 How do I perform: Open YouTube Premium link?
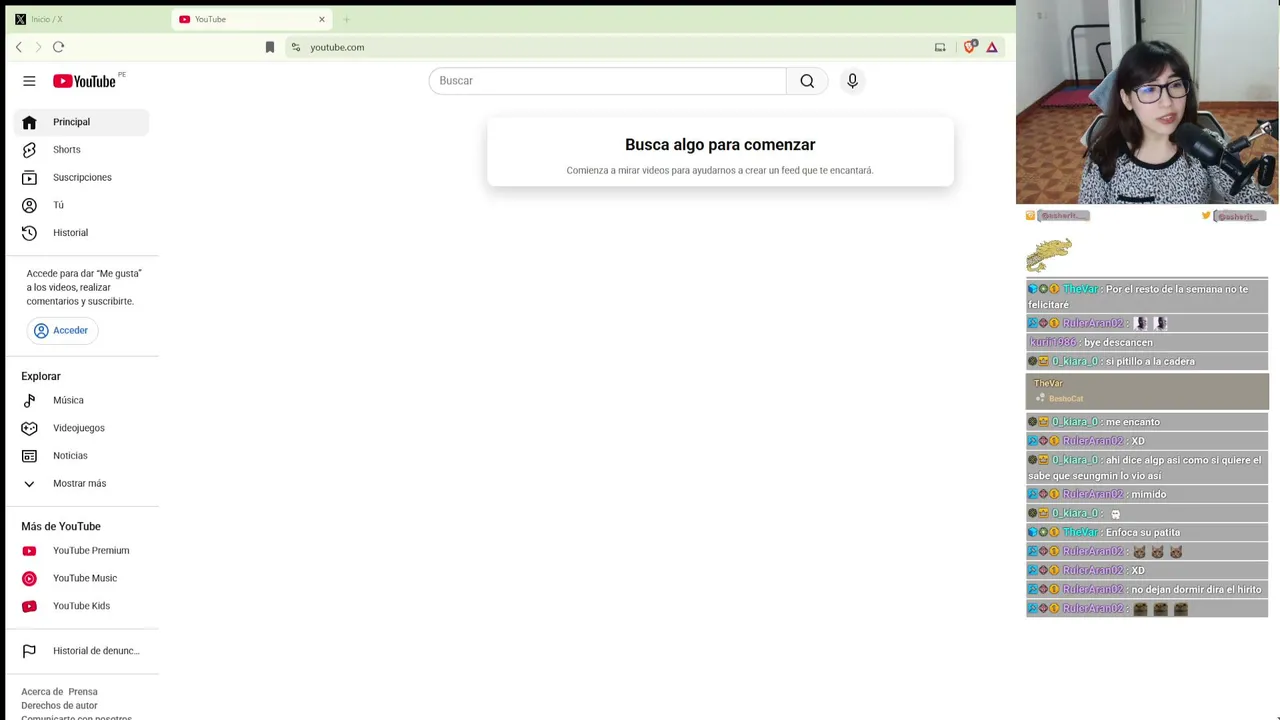point(81,551)
